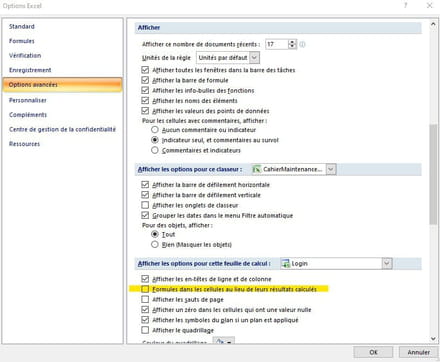The height and width of the screenshot is (362, 440).
Task: Toggle Afficher les valeurs des points de données
Action: [x=145, y=111]
